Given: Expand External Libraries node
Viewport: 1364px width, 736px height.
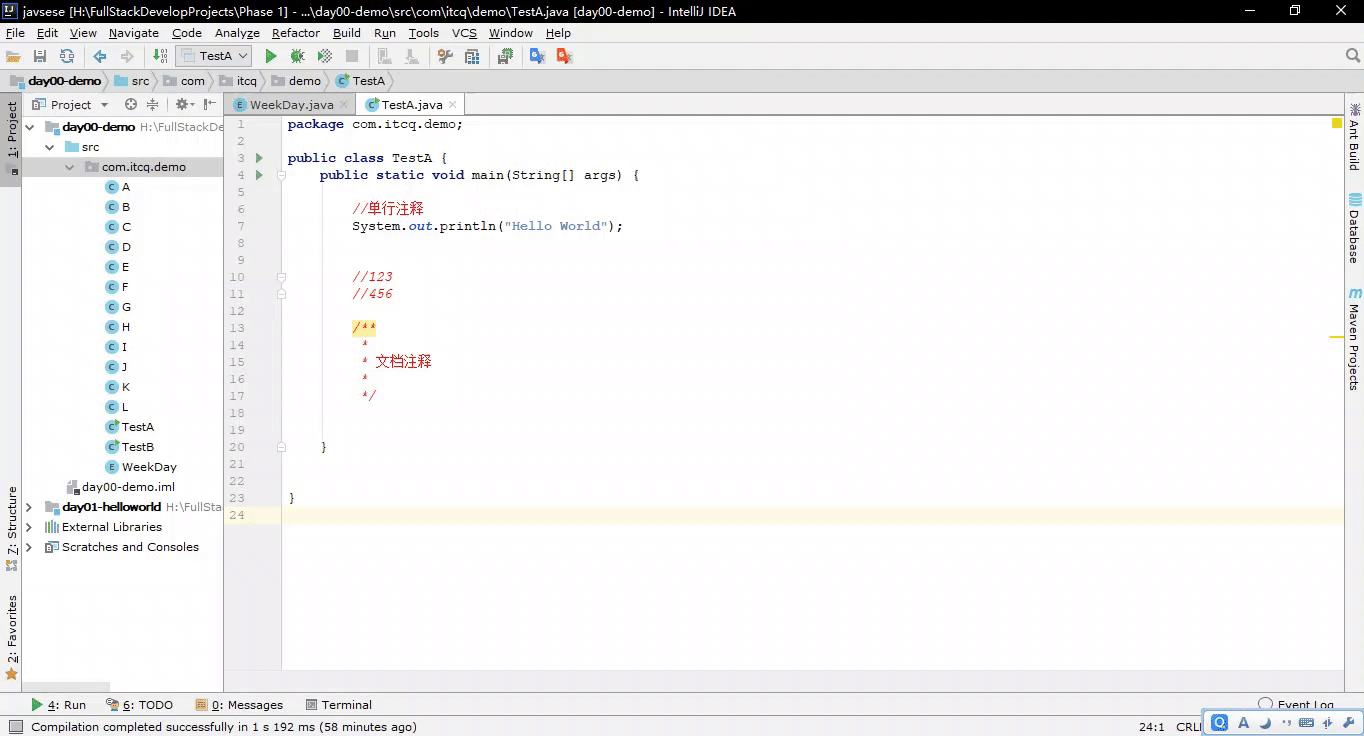Looking at the screenshot, I should pos(30,527).
